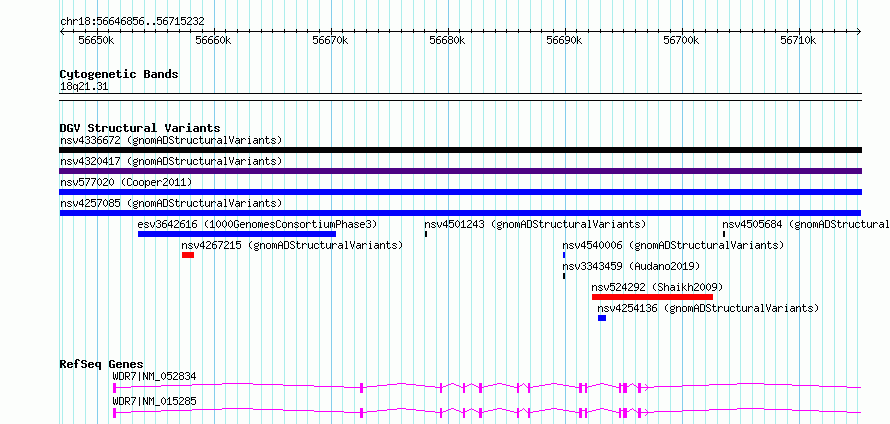Viewport: 890px width, 424px height.
Task: Click the nsv4505684 small variant marker
Action: click(724, 234)
